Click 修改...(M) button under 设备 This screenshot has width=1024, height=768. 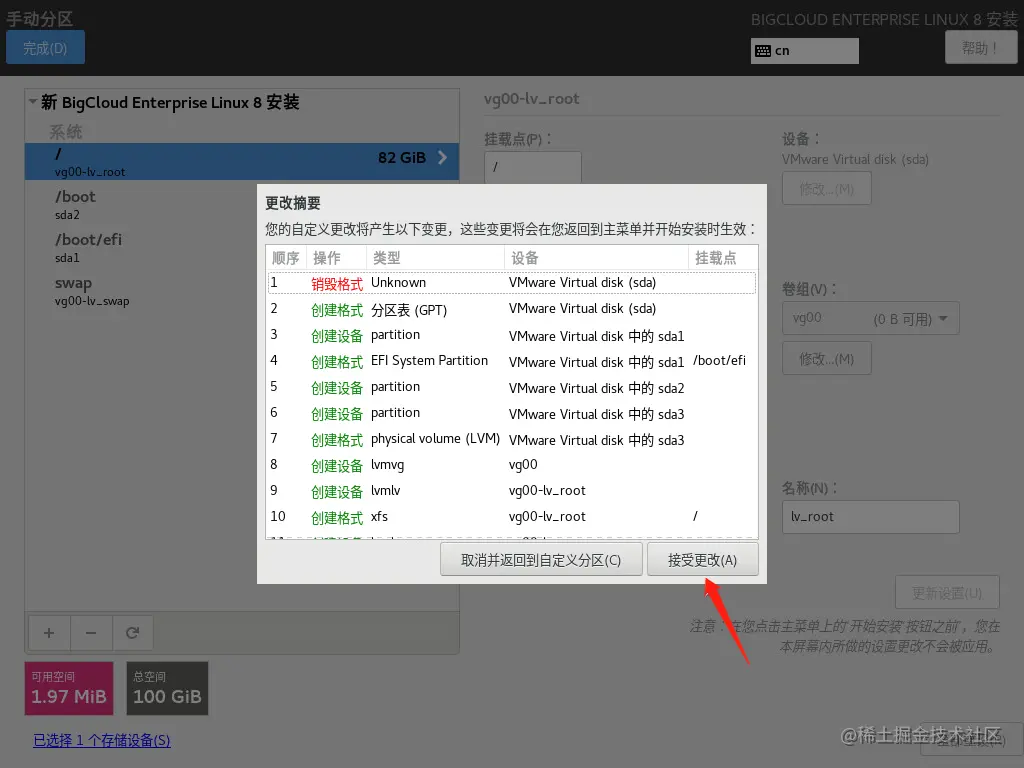pyautogui.click(x=826, y=189)
